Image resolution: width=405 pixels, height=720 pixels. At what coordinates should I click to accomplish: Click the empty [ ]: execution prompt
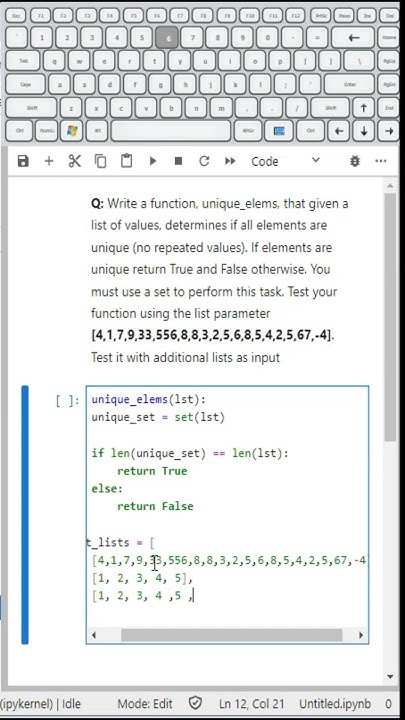[68, 400]
